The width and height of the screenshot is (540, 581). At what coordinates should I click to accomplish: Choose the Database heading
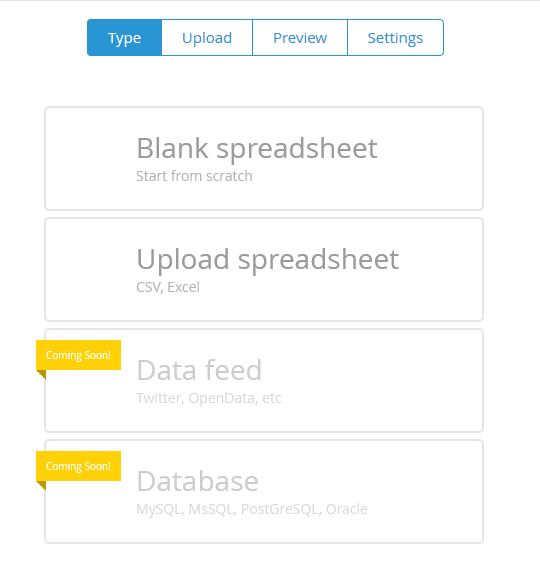click(198, 481)
